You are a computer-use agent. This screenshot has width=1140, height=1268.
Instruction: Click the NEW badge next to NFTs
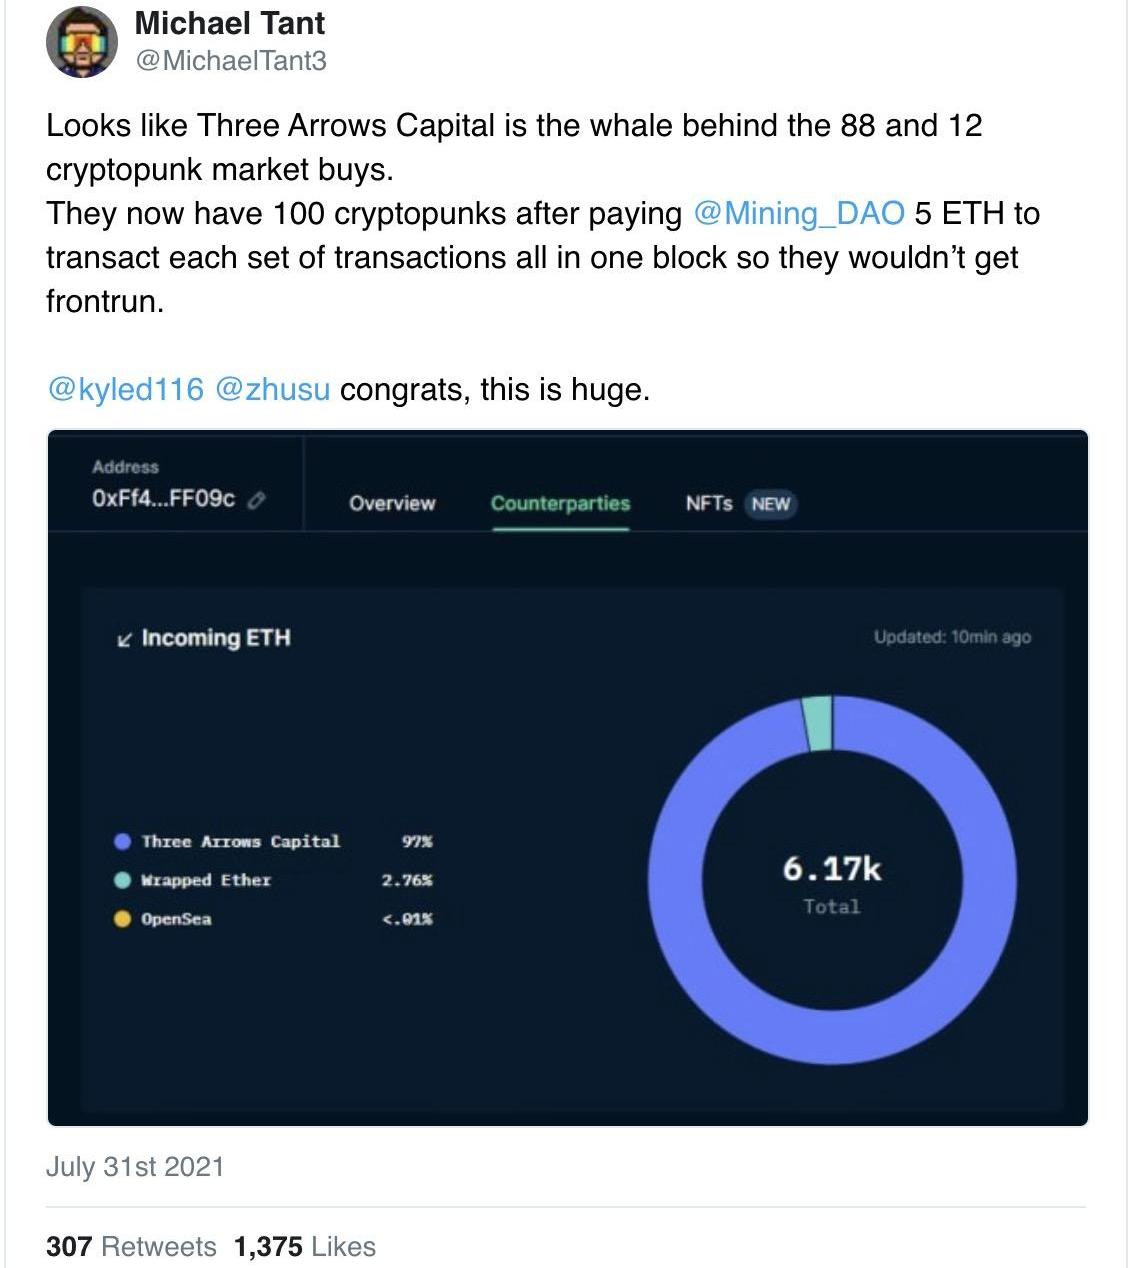coord(770,504)
